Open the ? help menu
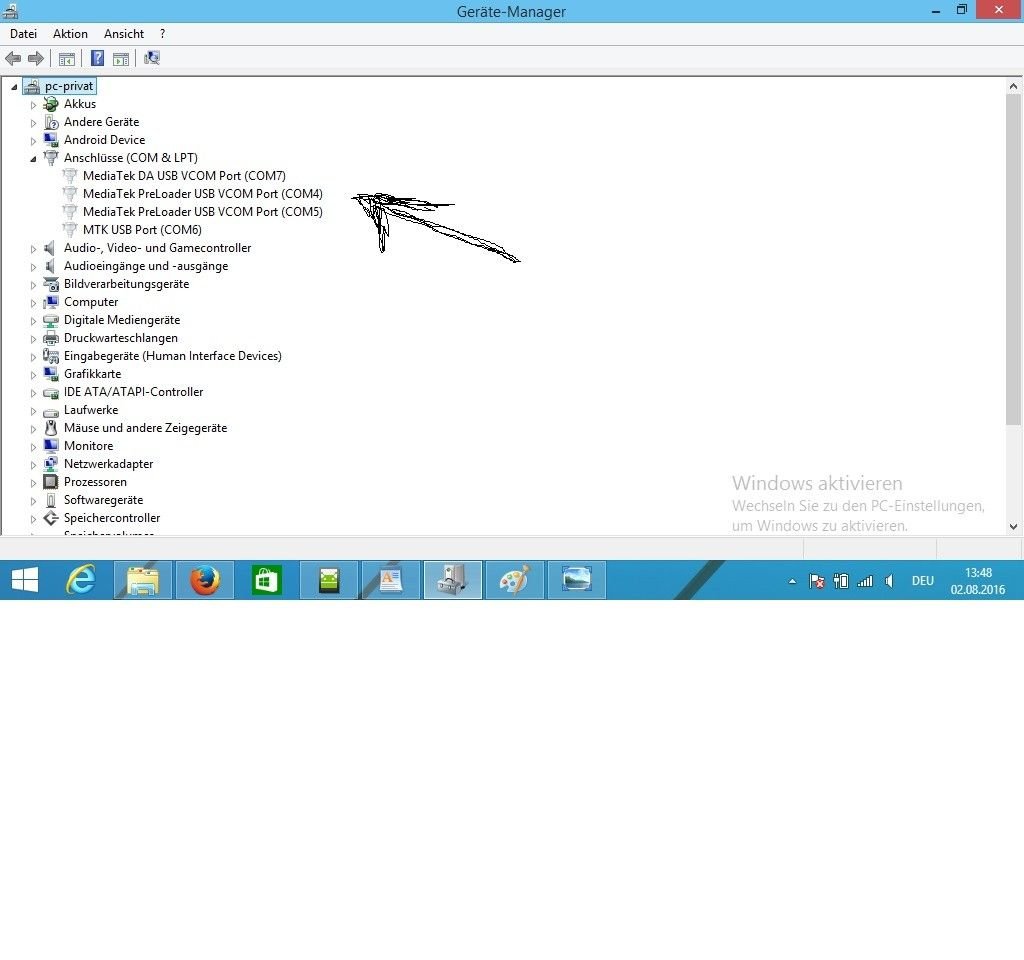The width and height of the screenshot is (1024, 960). (x=163, y=34)
